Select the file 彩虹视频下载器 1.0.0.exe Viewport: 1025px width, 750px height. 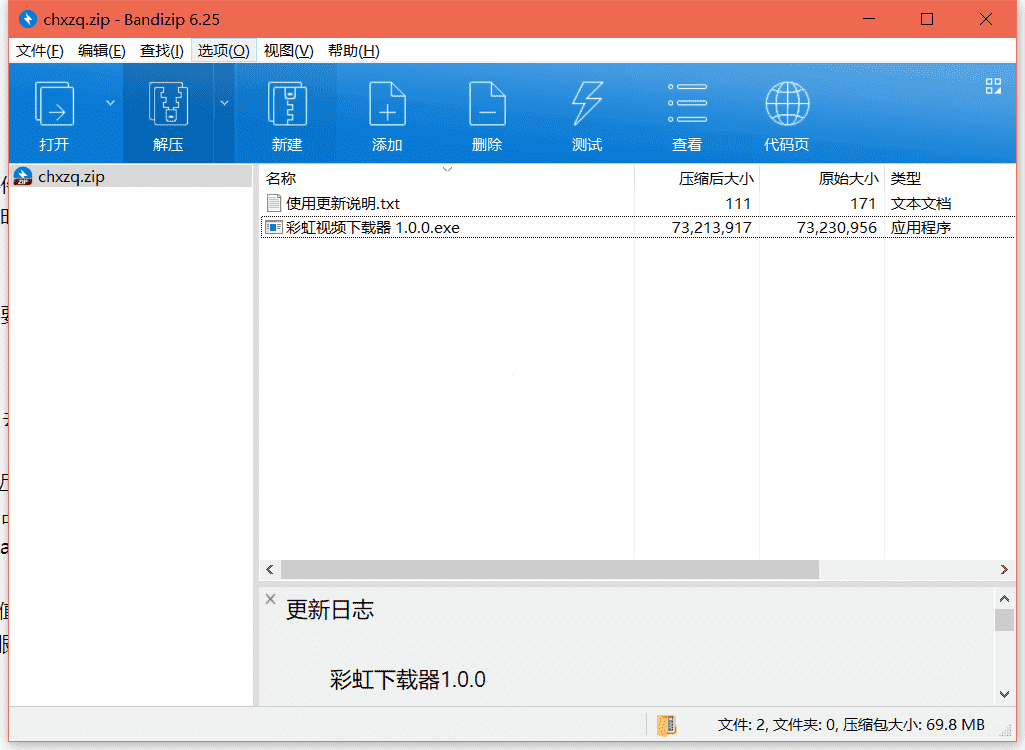pyautogui.click(x=373, y=228)
